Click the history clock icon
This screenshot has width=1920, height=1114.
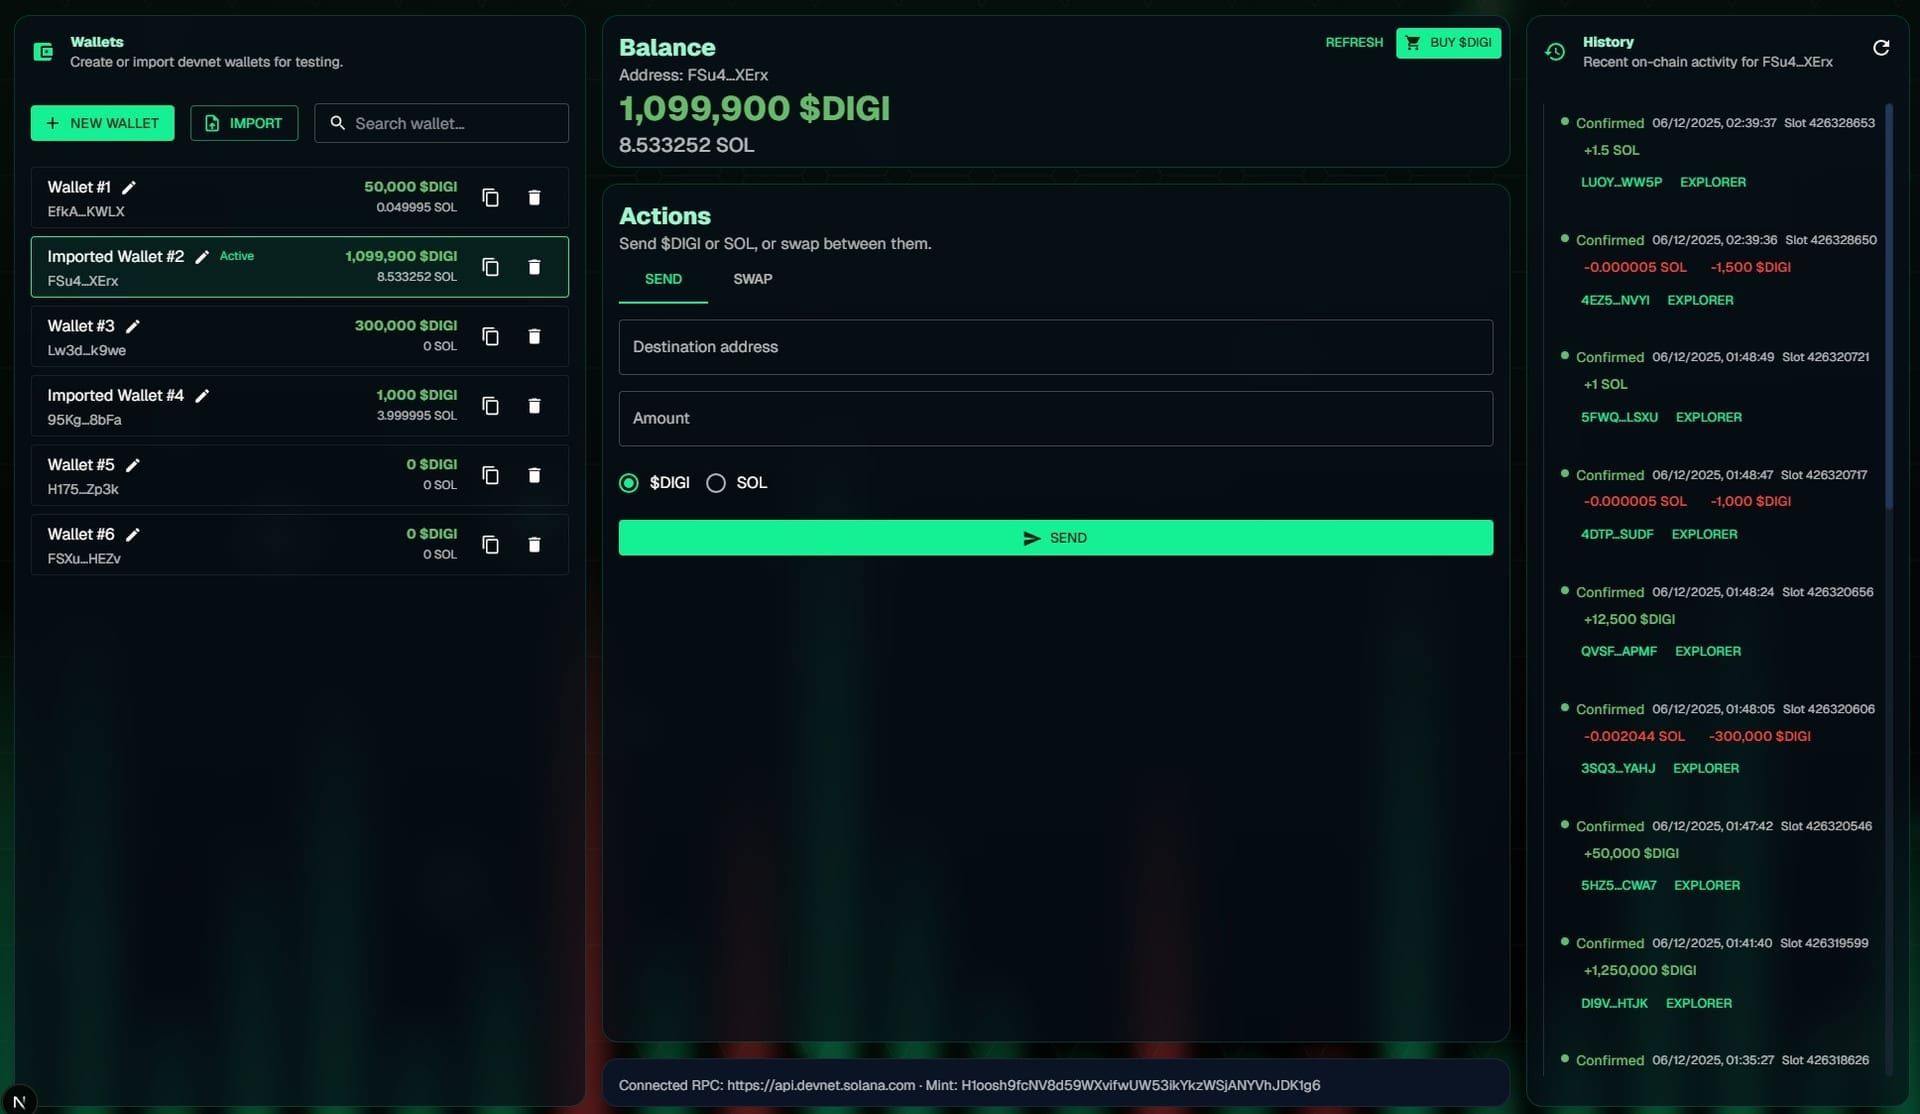pyautogui.click(x=1554, y=51)
